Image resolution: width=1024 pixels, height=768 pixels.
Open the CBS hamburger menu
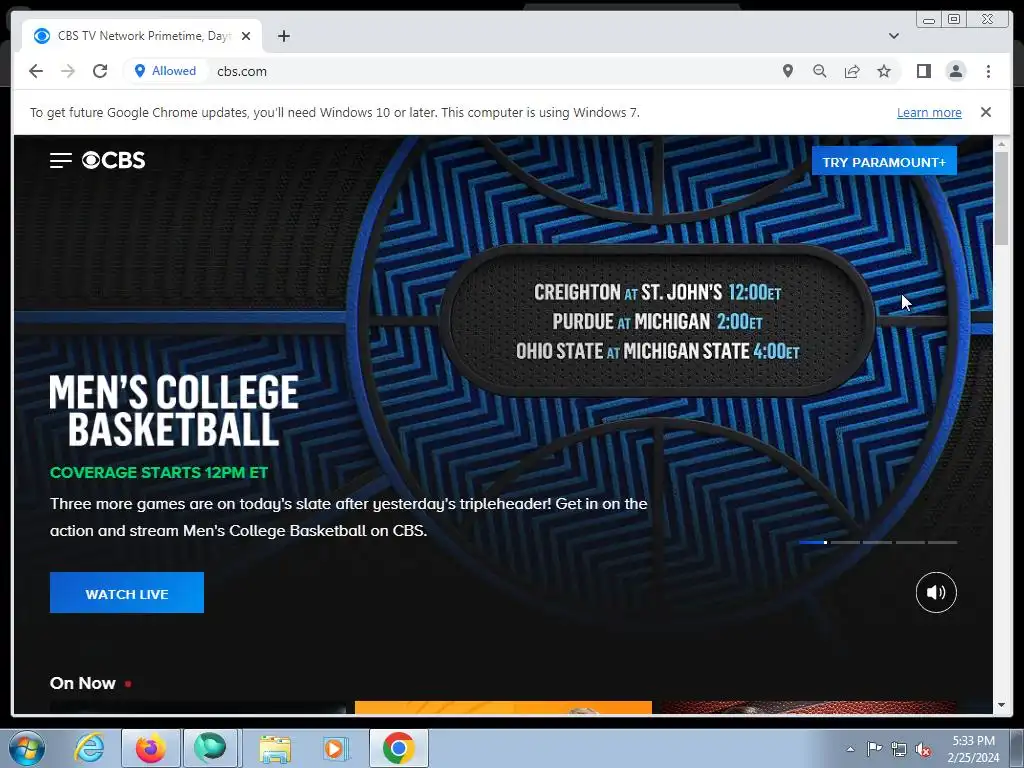pos(61,160)
